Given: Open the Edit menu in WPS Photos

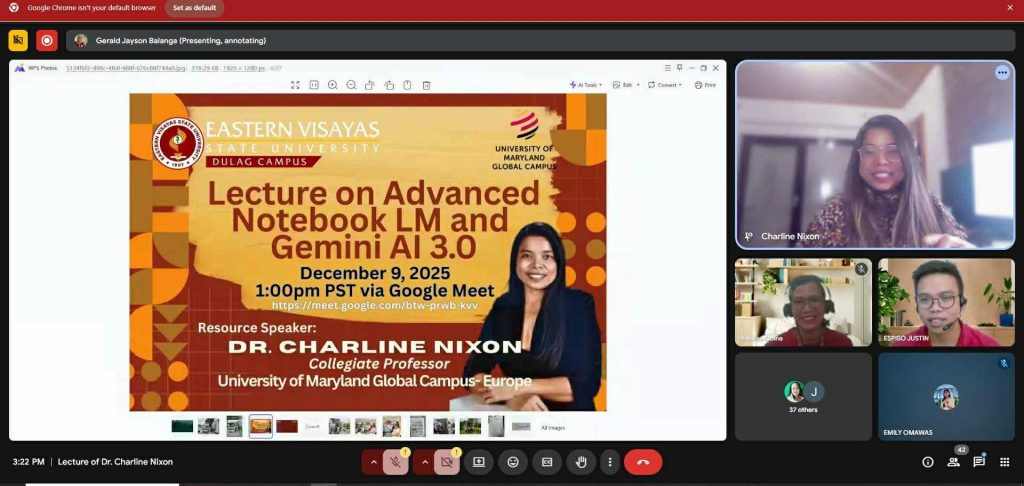Looking at the screenshot, I should click(627, 85).
